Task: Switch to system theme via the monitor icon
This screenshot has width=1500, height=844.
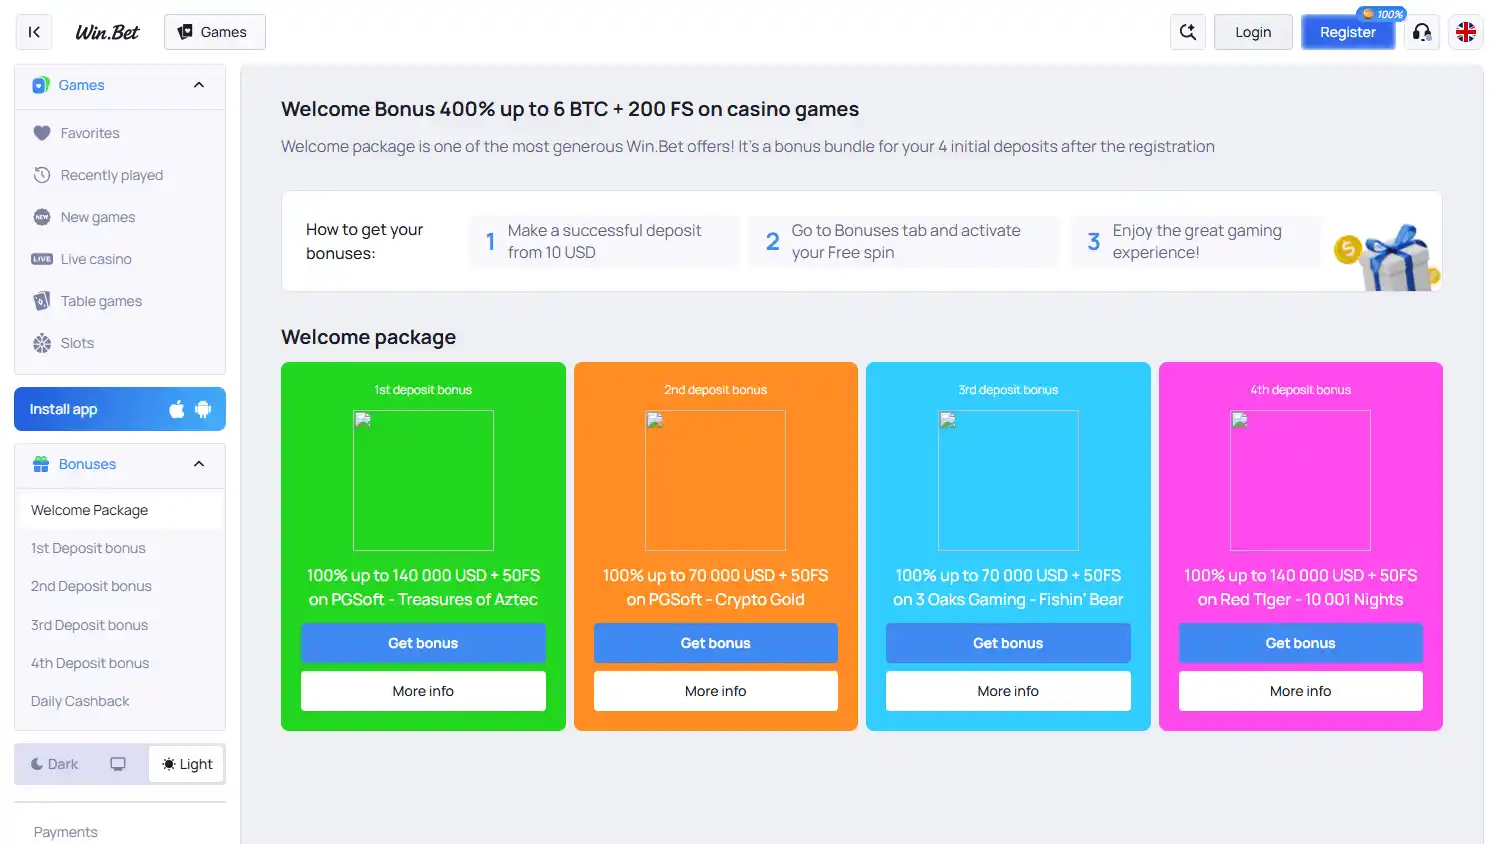Action: click(118, 764)
